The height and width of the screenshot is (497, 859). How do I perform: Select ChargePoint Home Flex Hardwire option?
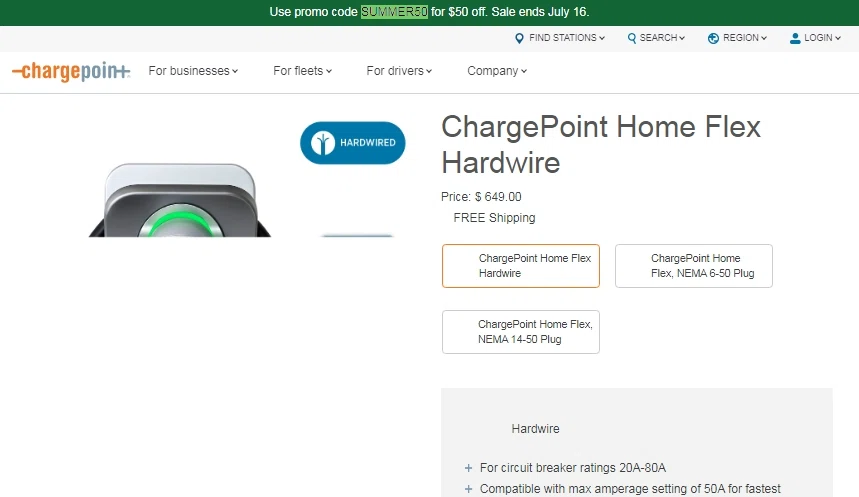(x=521, y=266)
